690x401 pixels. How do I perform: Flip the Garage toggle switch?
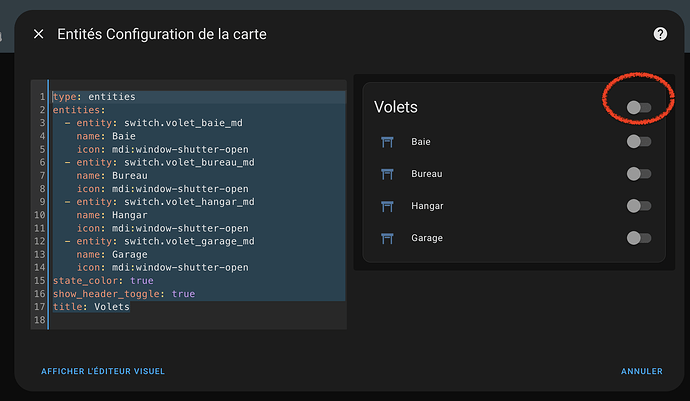pos(639,238)
